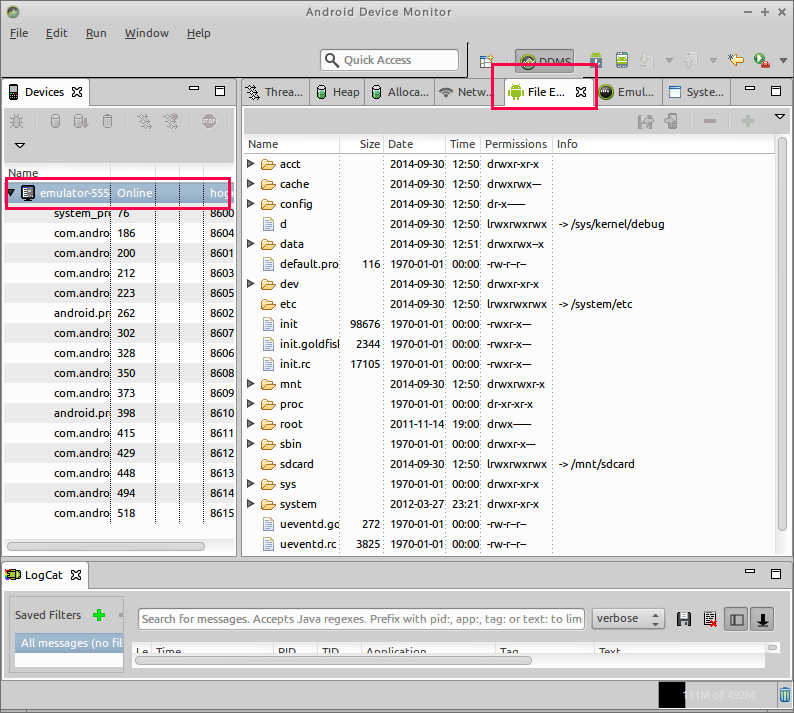The height and width of the screenshot is (713, 794).
Task: Run the garbage collector trash icon
Action: click(x=784, y=694)
